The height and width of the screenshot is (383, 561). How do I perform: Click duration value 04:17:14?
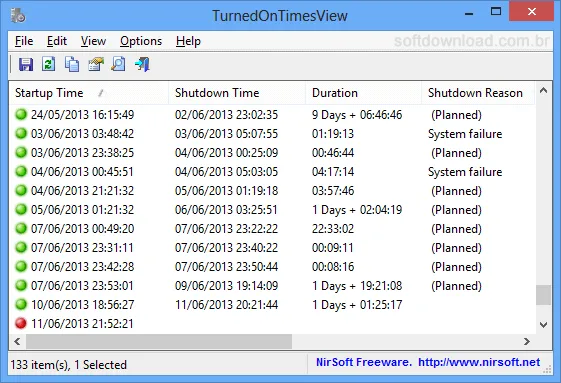click(333, 171)
